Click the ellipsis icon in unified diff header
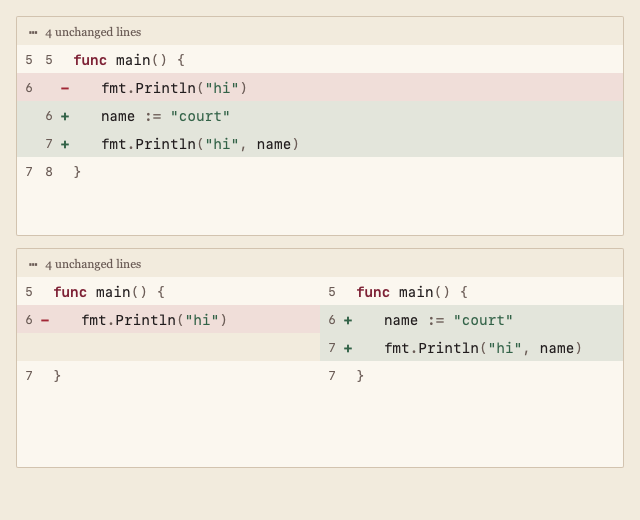 pos(33,32)
